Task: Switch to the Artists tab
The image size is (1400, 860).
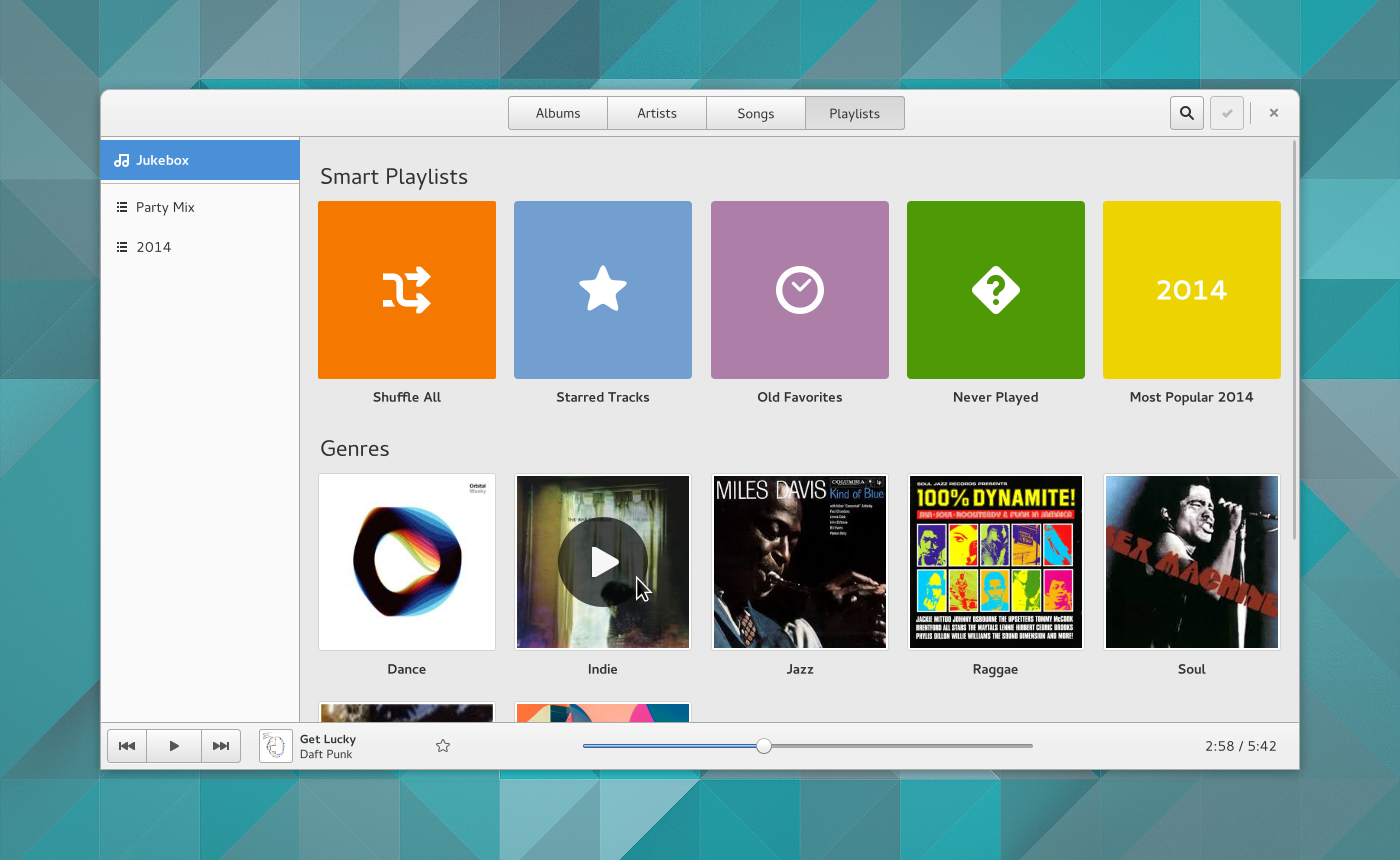Action: click(x=657, y=113)
